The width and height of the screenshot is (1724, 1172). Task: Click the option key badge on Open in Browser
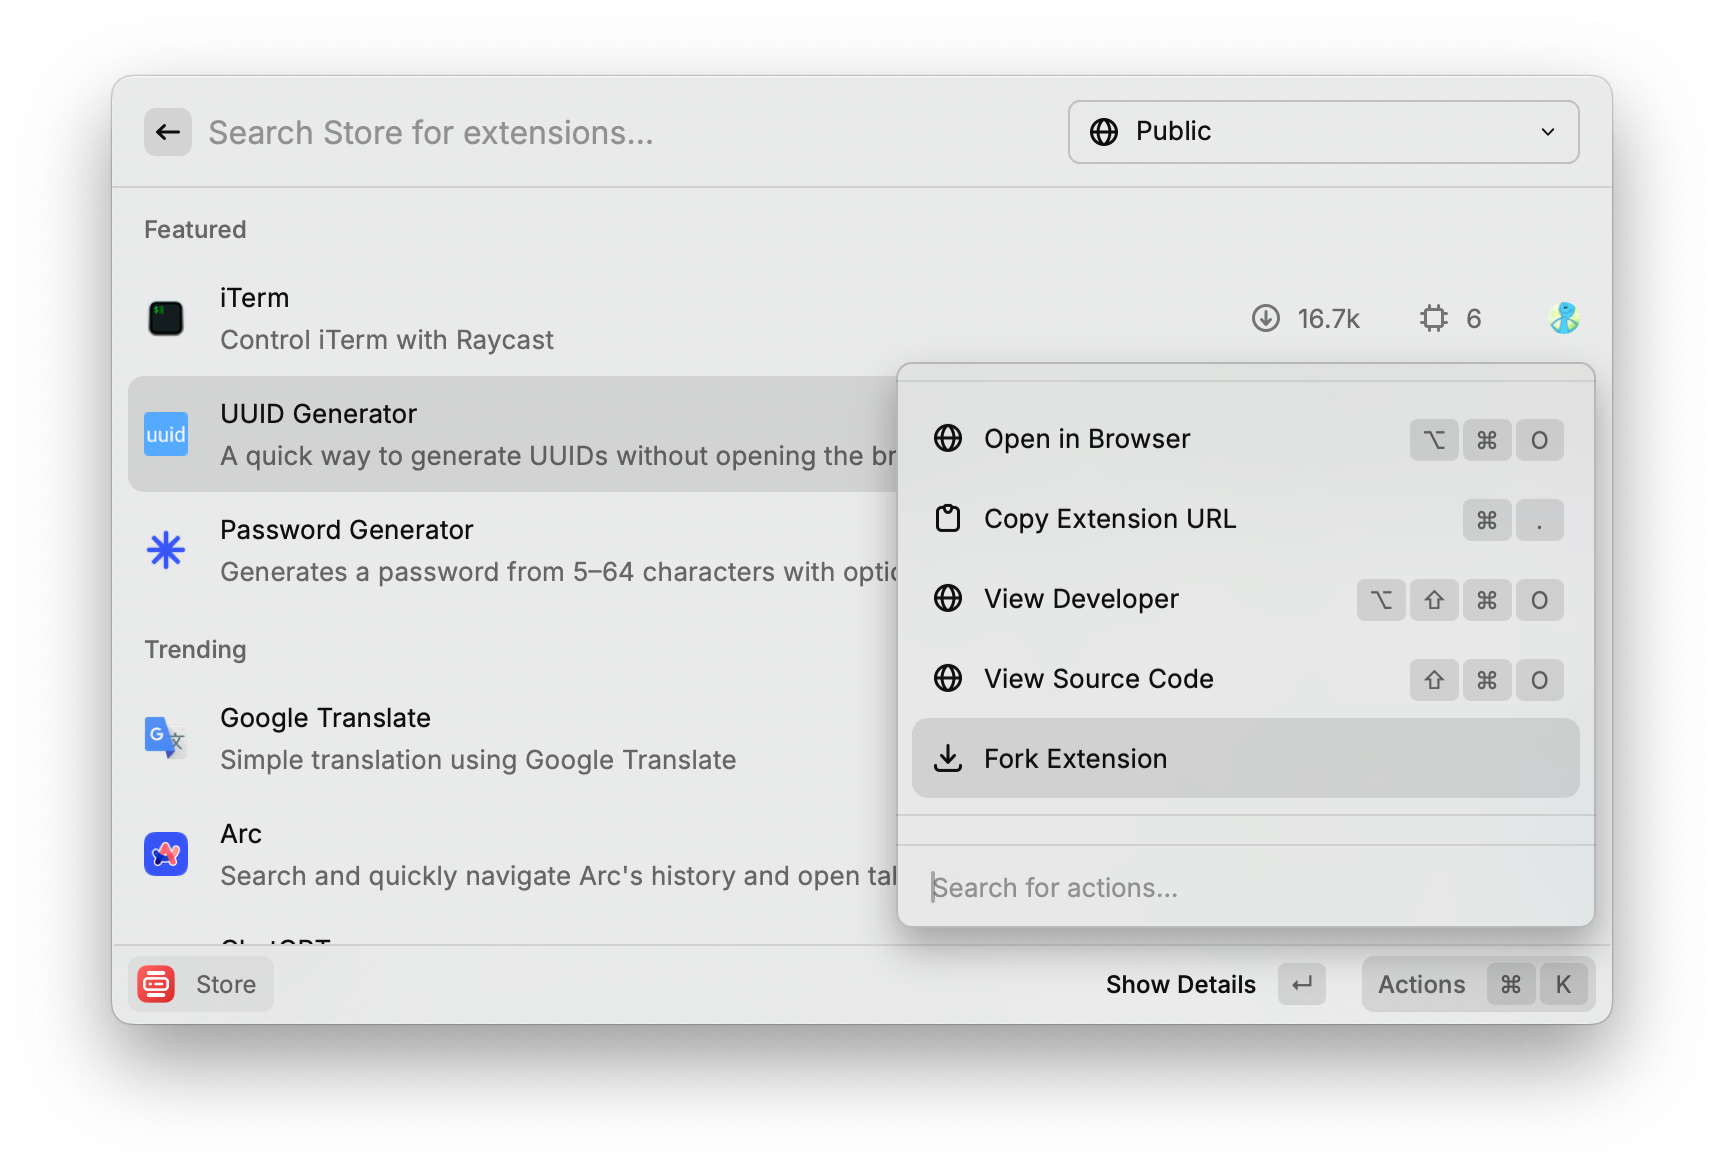click(1434, 440)
